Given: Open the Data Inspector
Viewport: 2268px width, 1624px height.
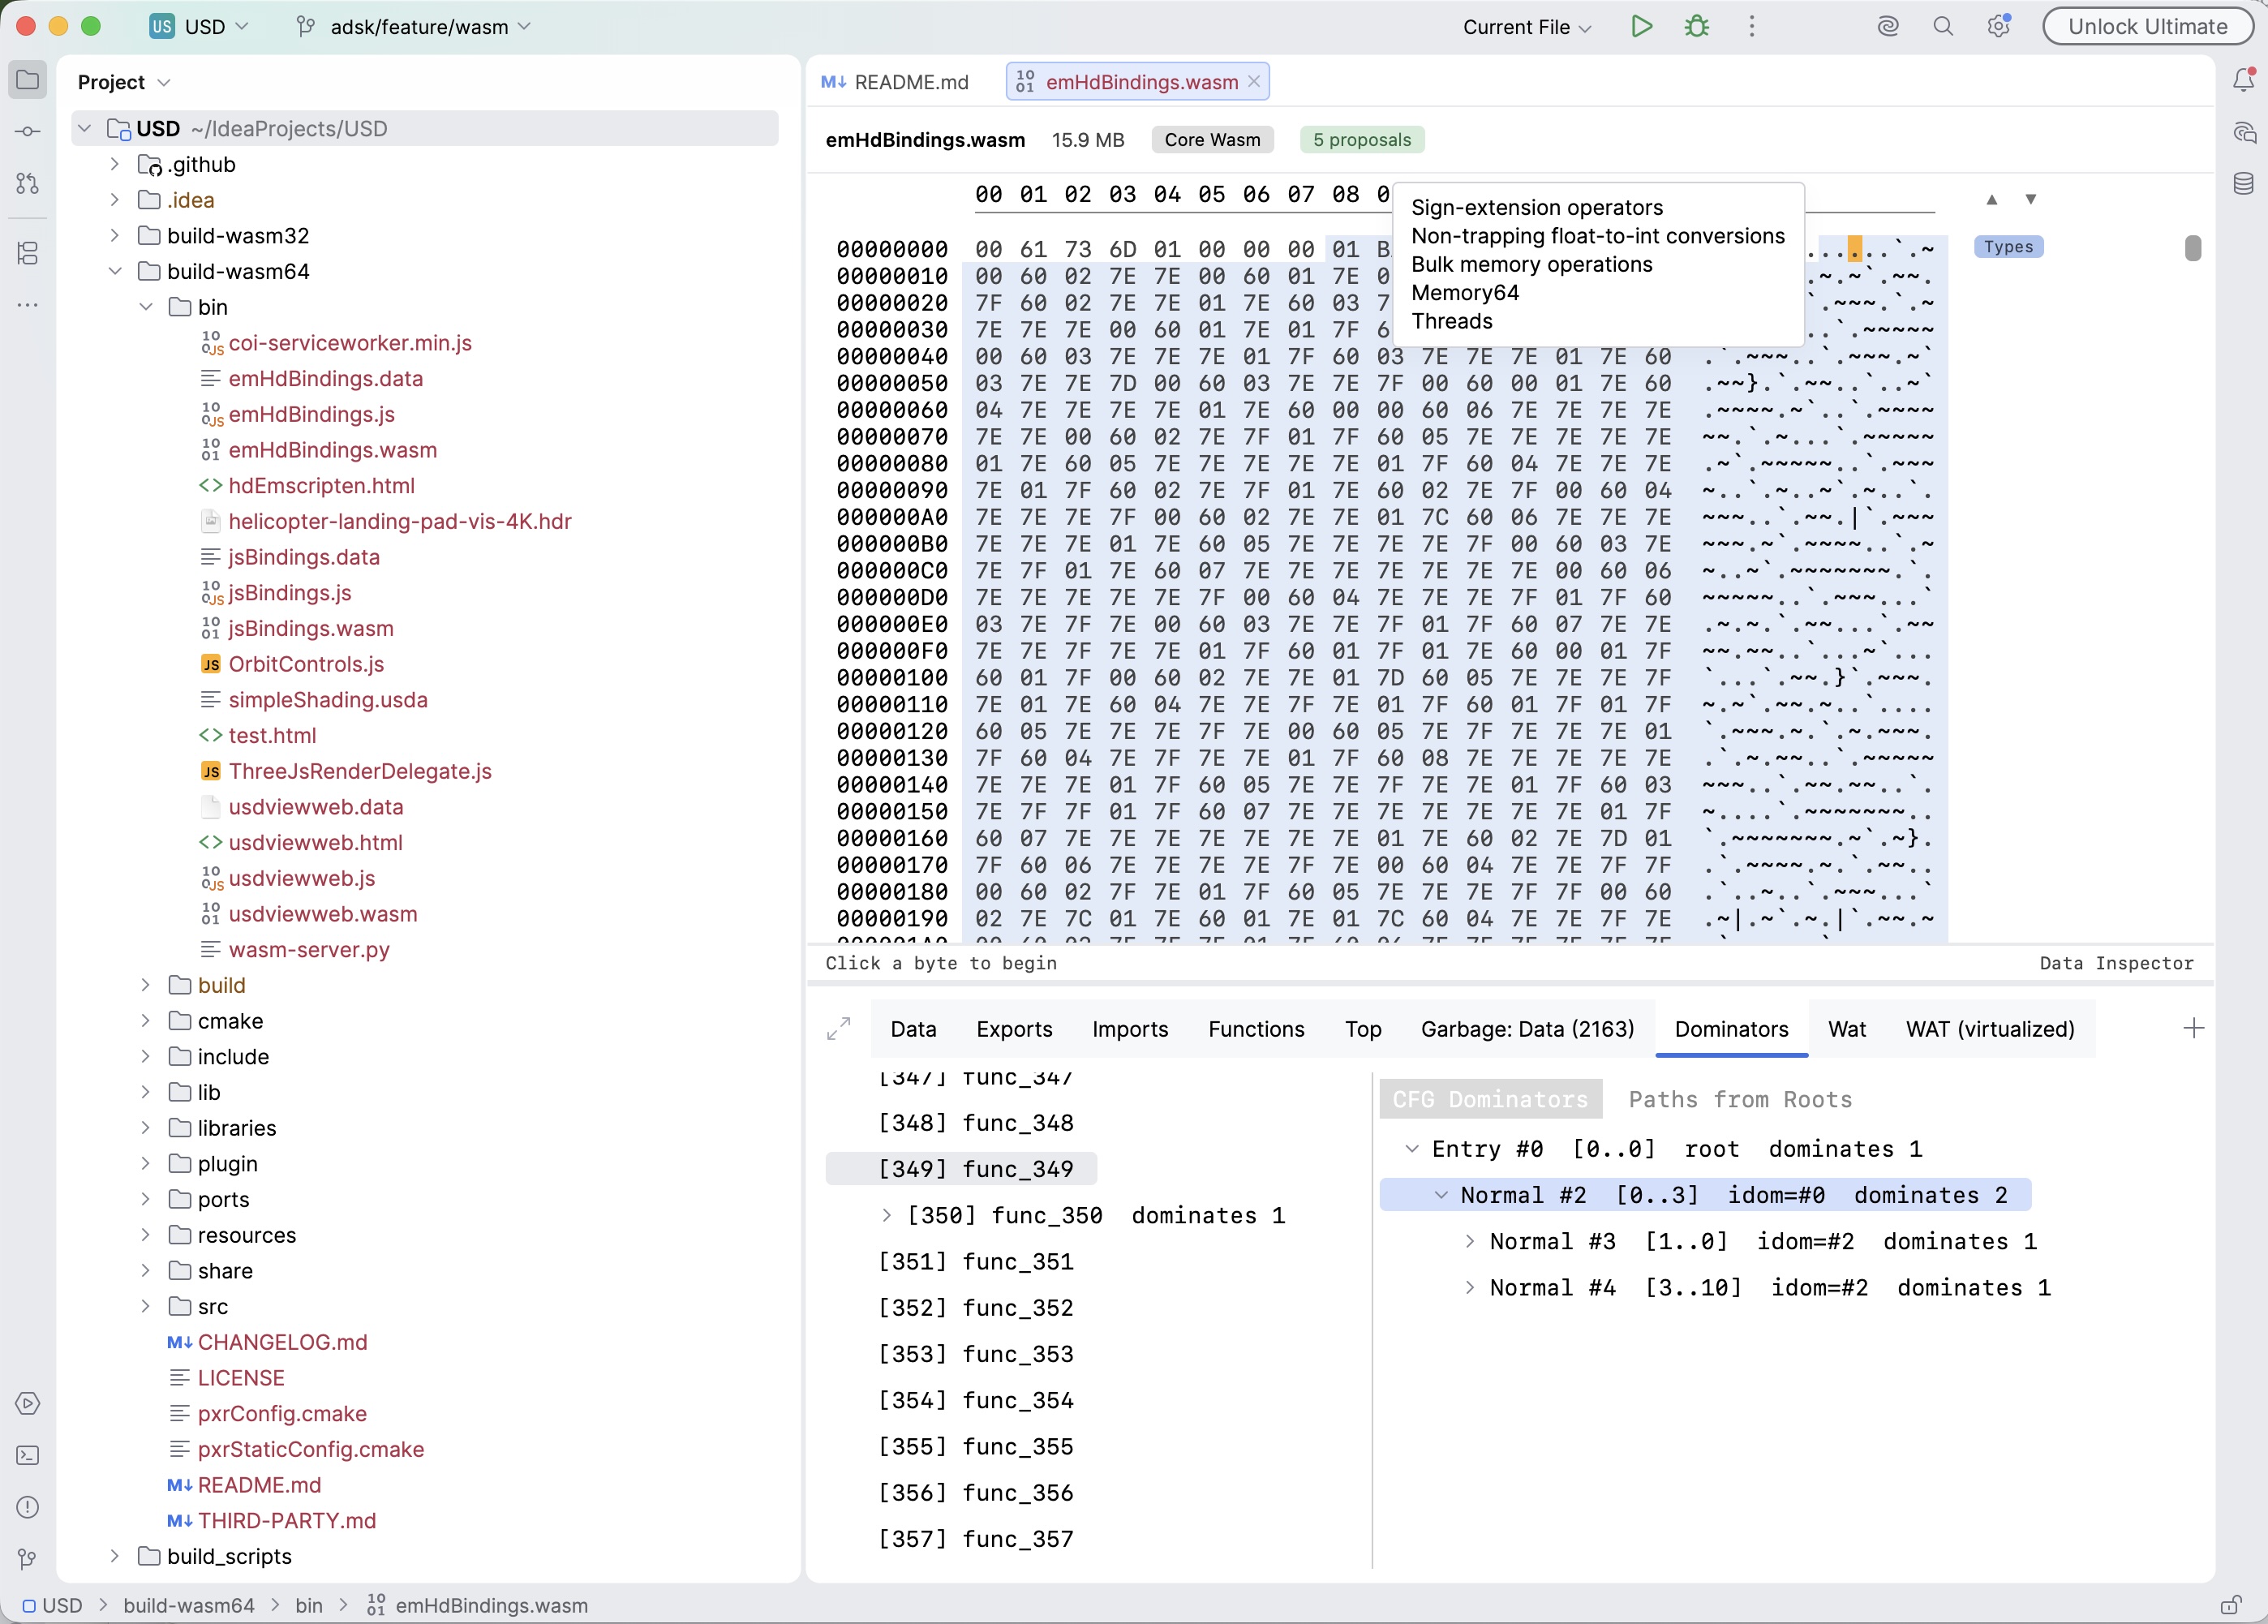Looking at the screenshot, I should pyautogui.click(x=2116, y=964).
